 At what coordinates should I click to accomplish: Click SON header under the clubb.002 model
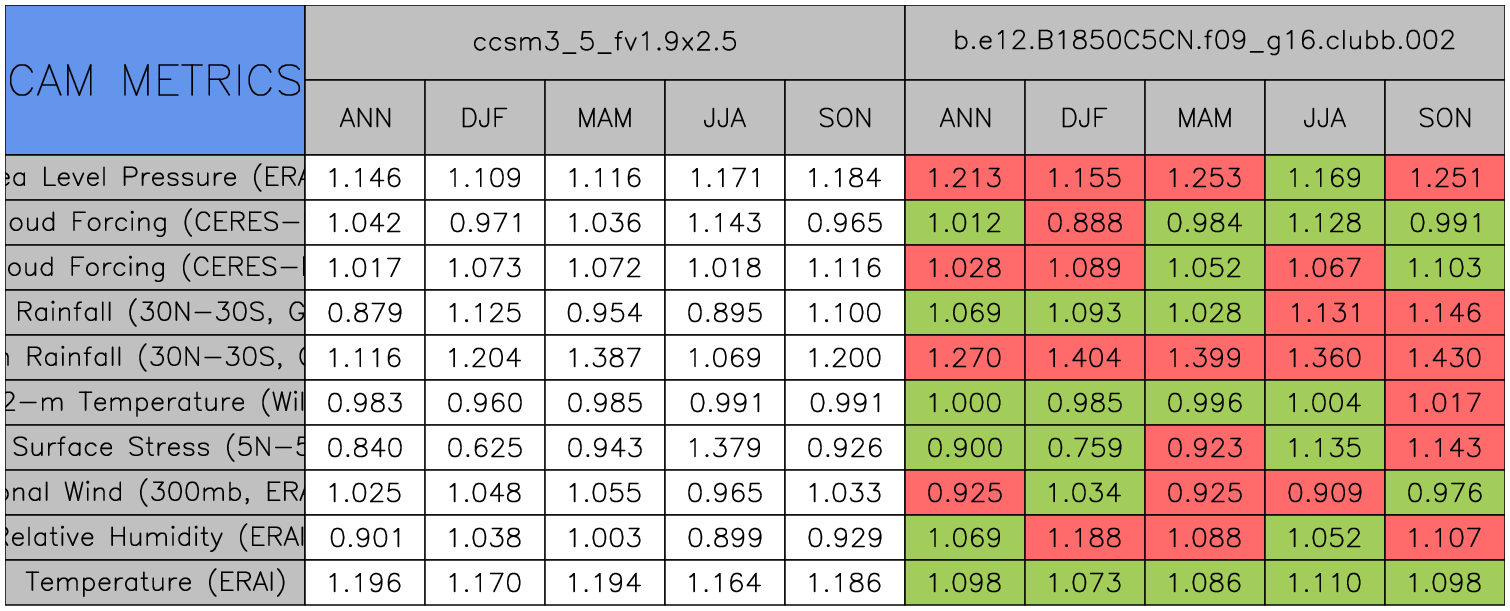pos(1445,118)
